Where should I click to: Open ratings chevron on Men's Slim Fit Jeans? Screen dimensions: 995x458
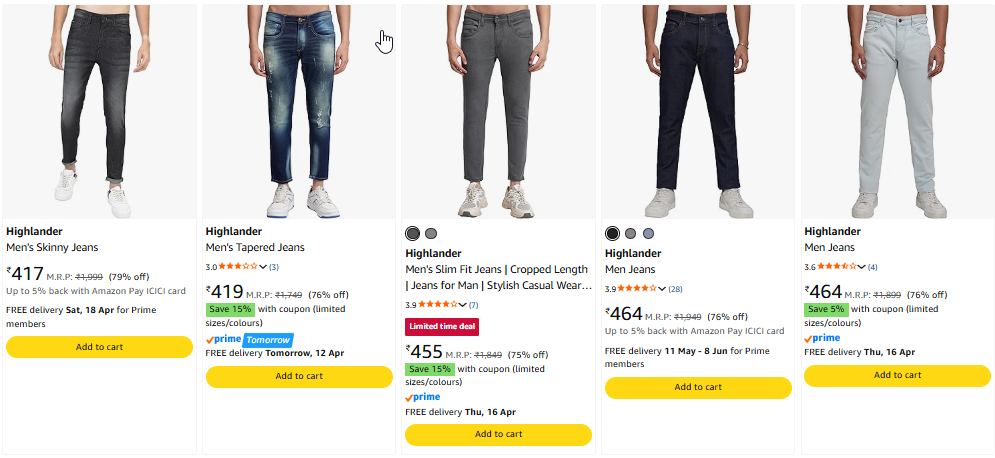(462, 305)
